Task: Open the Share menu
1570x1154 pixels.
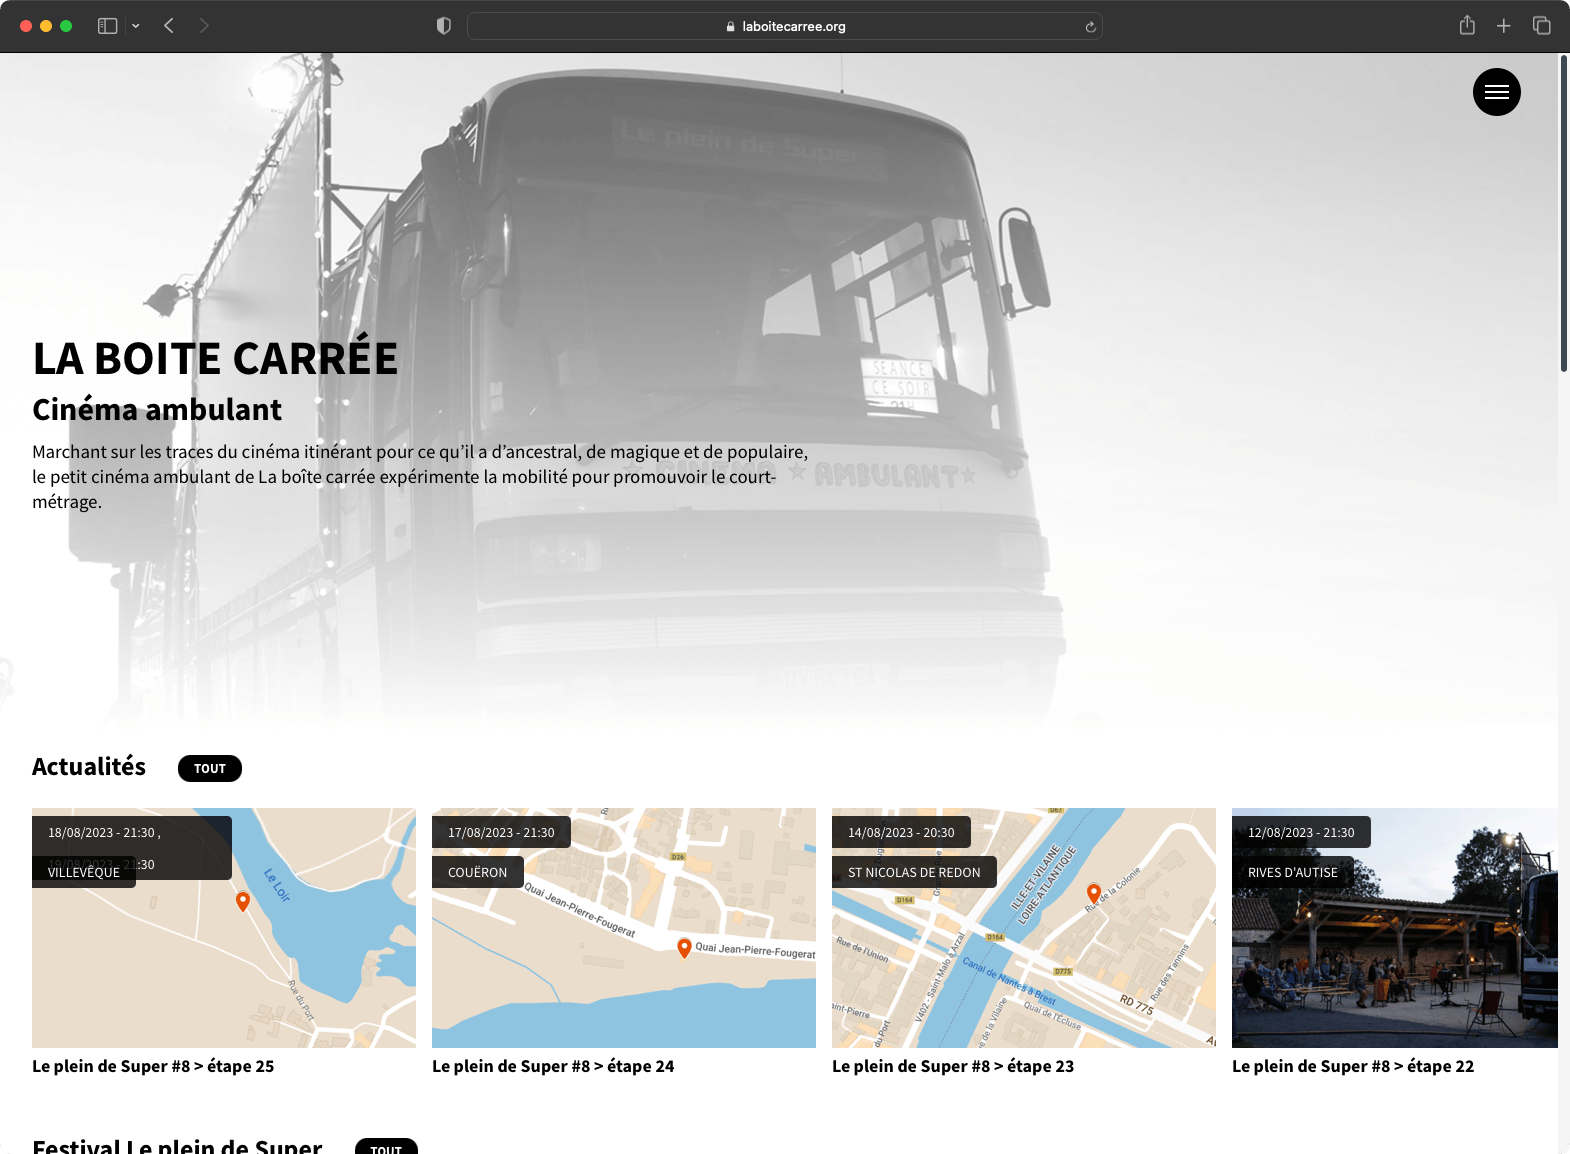Action: [x=1467, y=25]
